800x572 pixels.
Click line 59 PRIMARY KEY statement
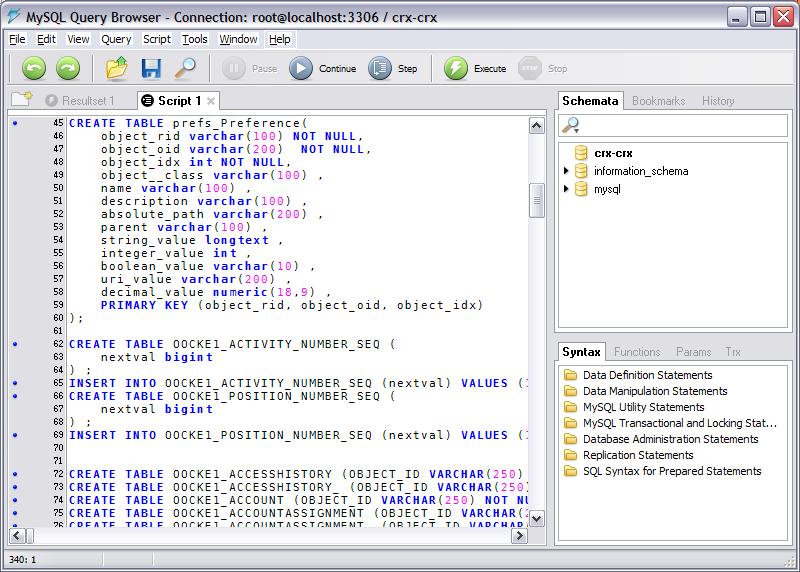291,305
